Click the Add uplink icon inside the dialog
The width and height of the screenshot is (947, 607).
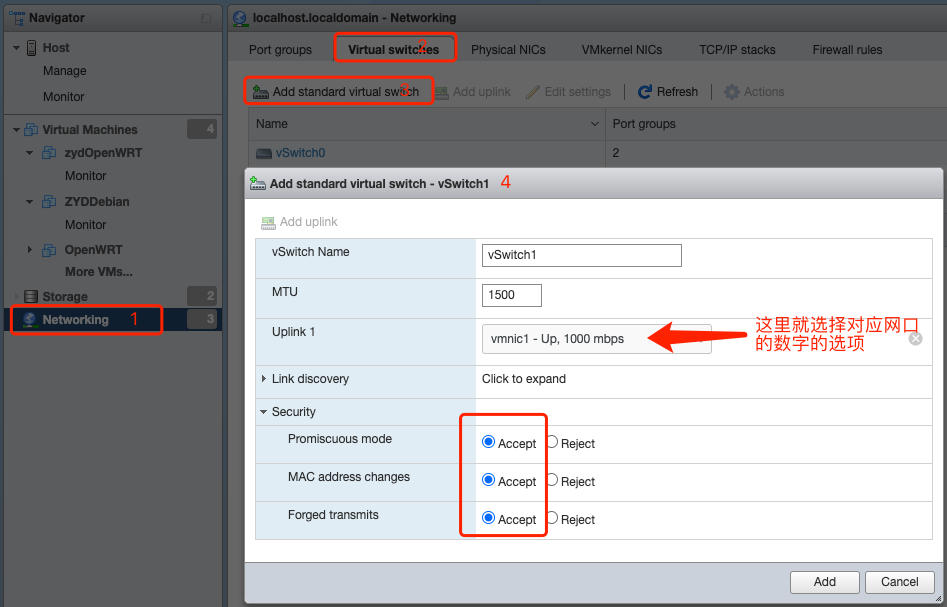click(x=268, y=223)
